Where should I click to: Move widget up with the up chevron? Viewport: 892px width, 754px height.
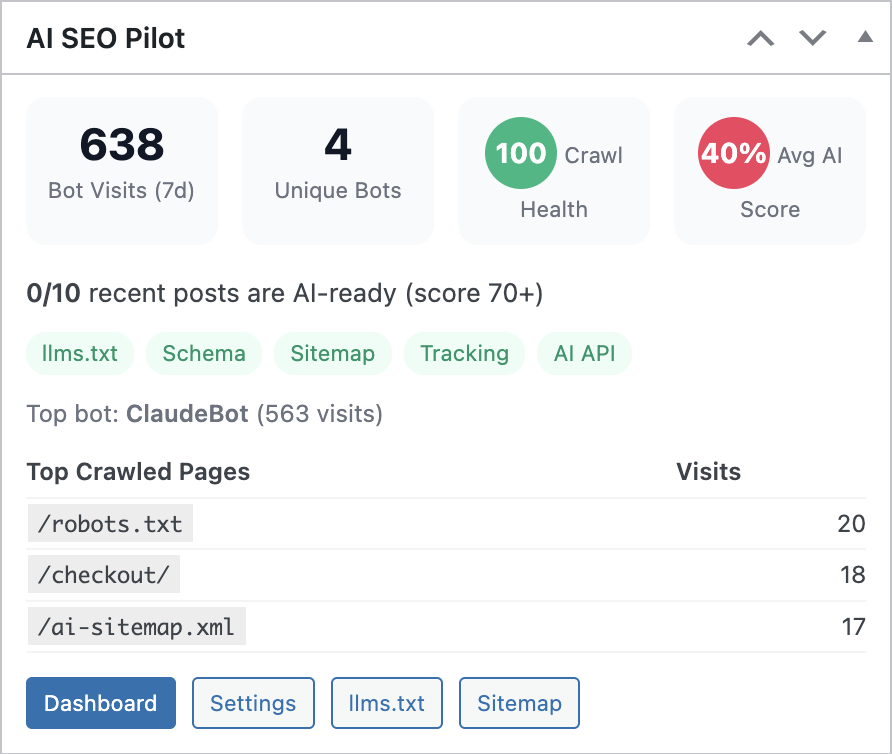coord(761,38)
